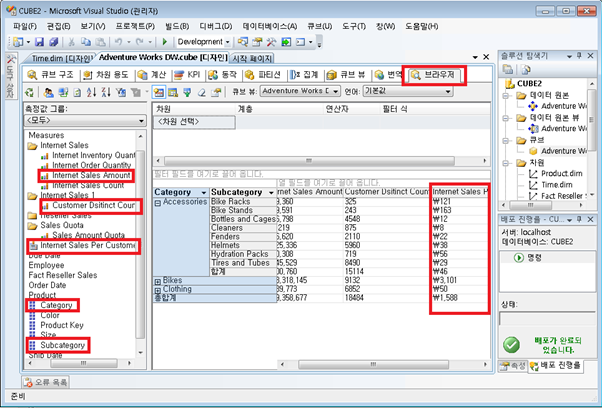The width and height of the screenshot is (602, 408).
Task: Click the Save All icon
Action: pyautogui.click(x=54, y=42)
